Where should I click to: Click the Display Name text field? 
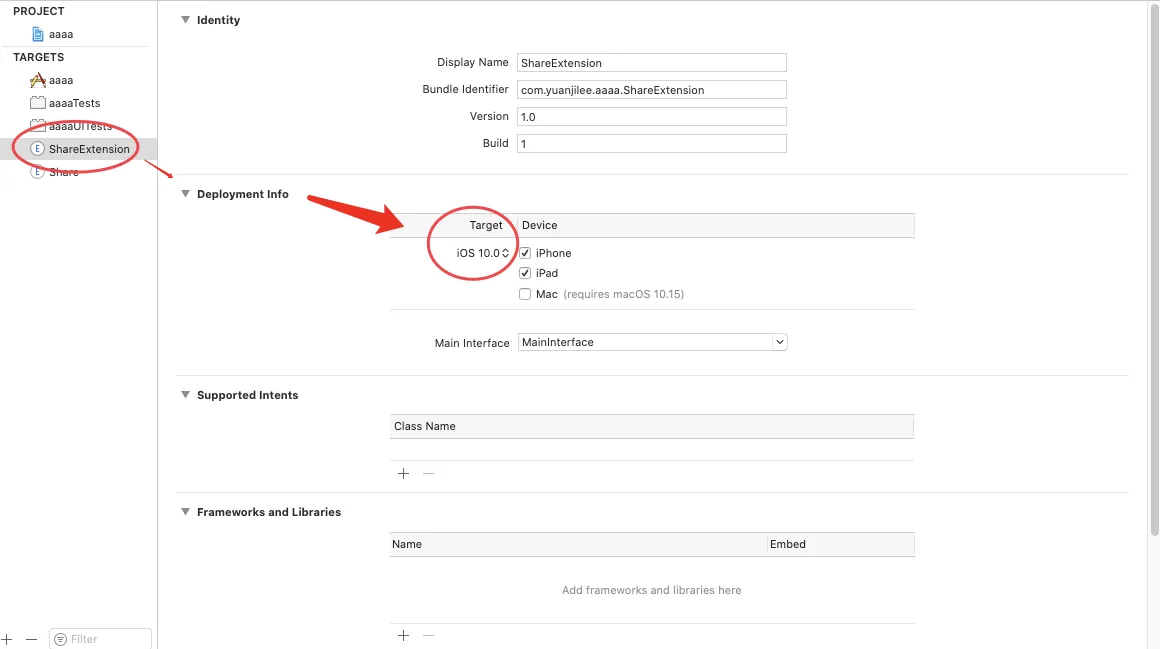[x=651, y=63]
